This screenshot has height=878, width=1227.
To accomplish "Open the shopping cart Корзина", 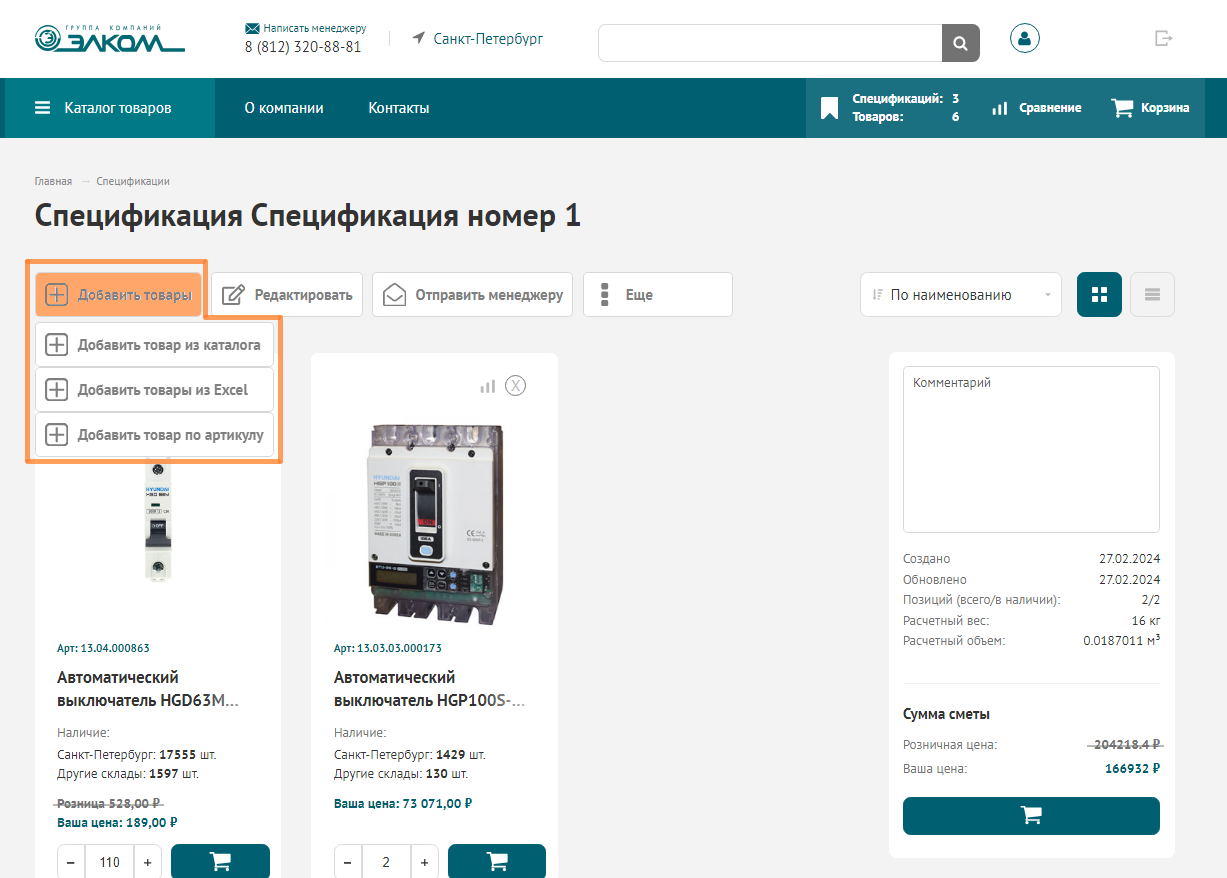I will click(1150, 108).
